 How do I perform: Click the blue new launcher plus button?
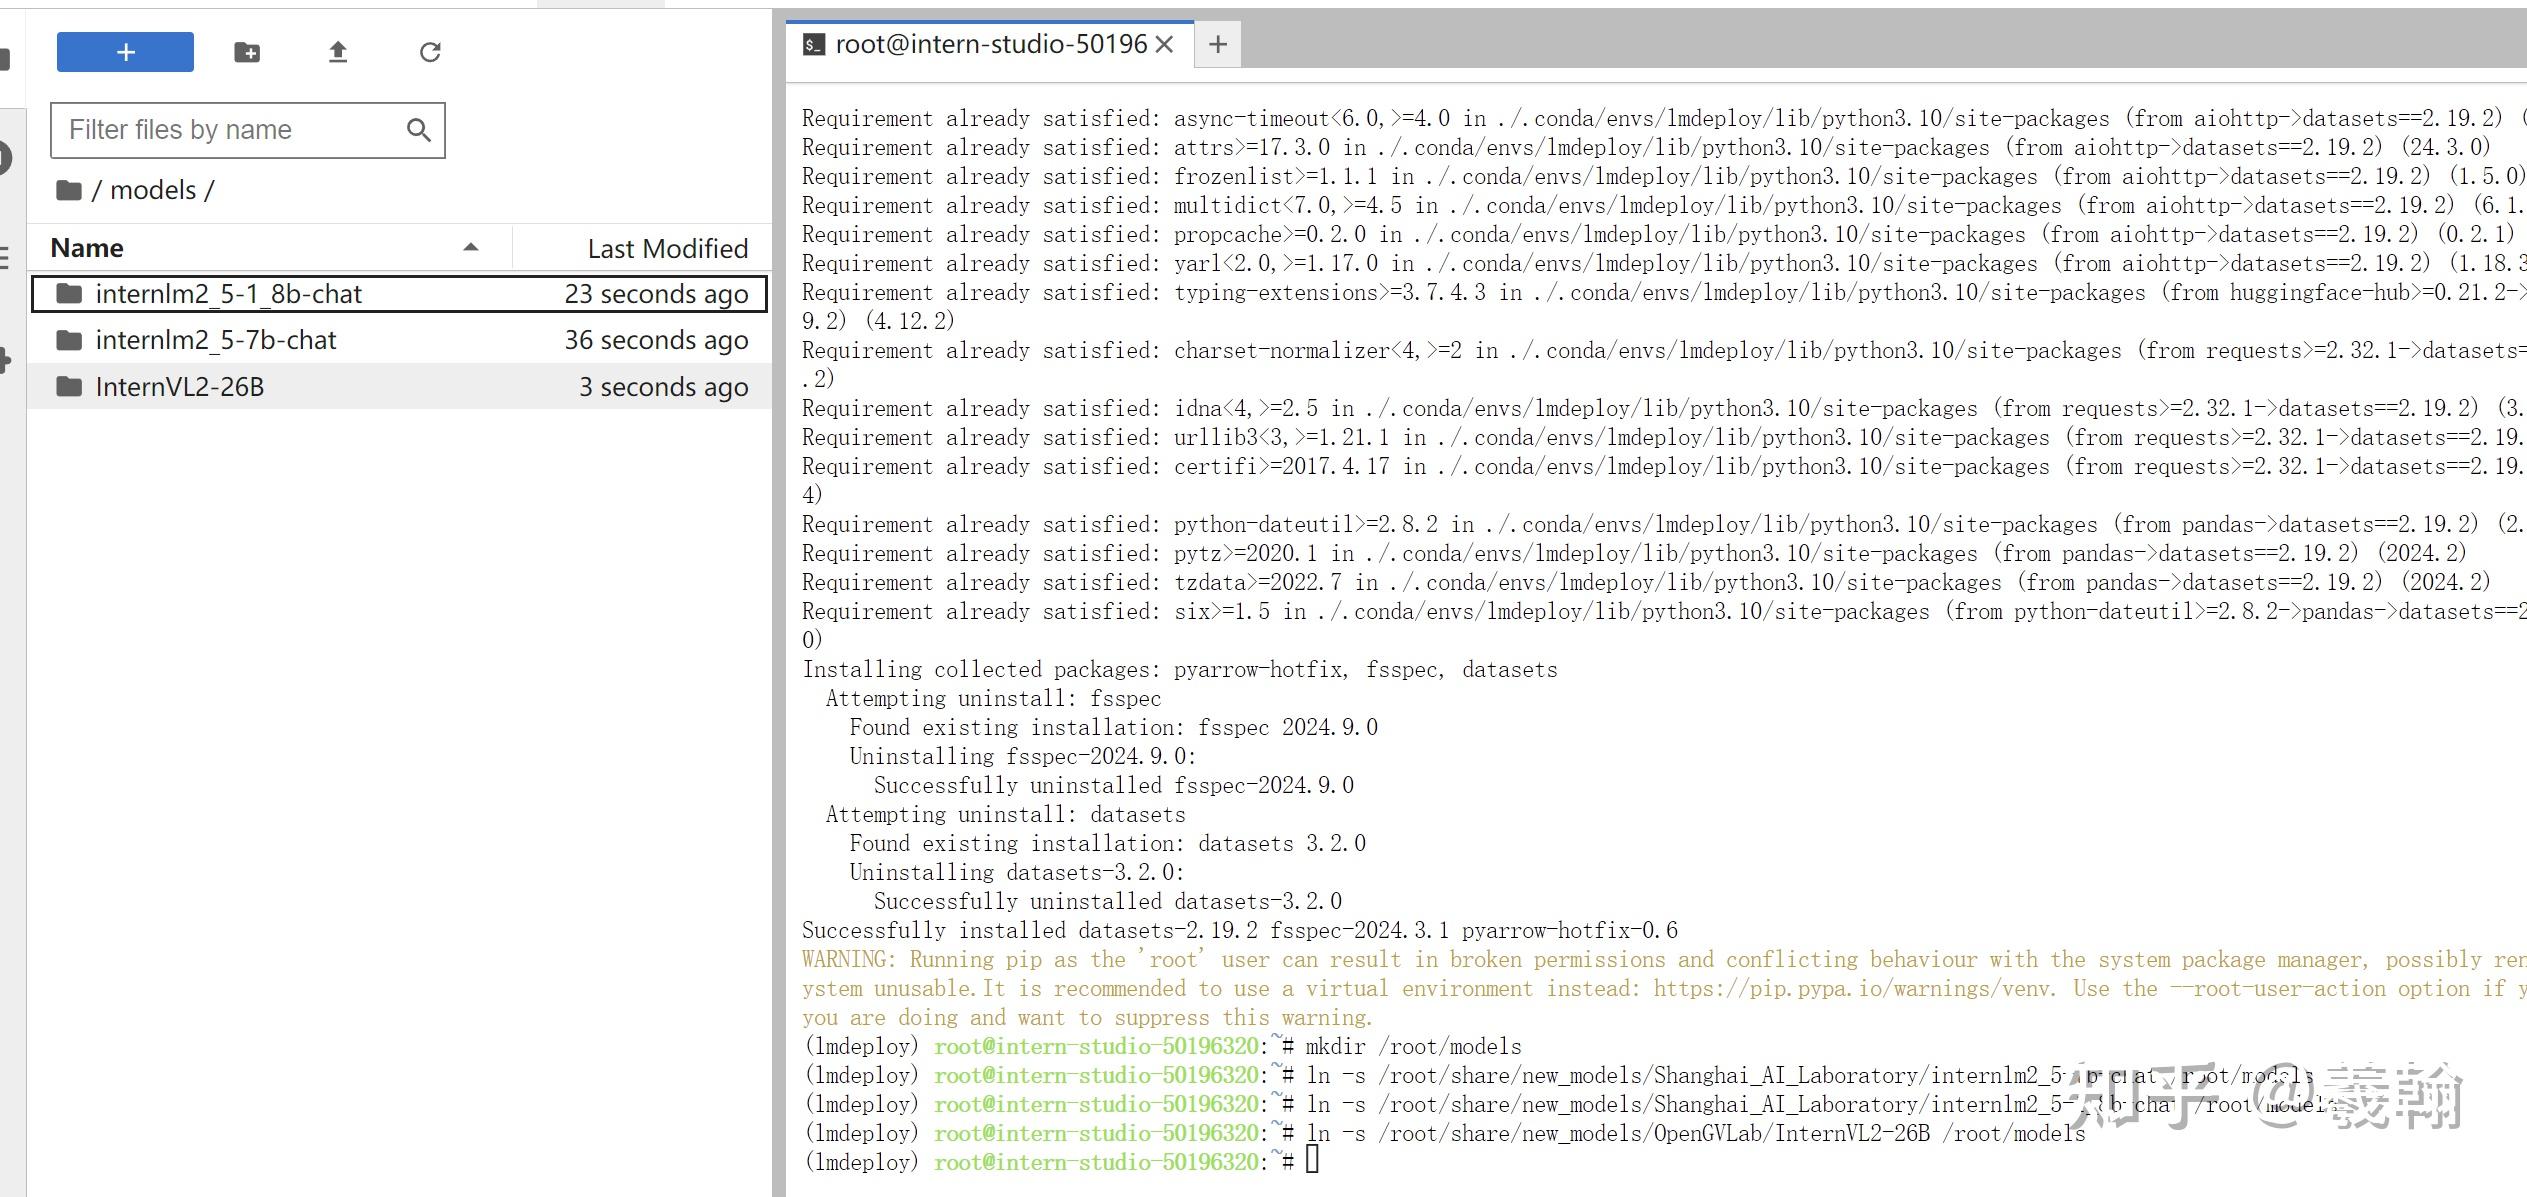tap(125, 52)
